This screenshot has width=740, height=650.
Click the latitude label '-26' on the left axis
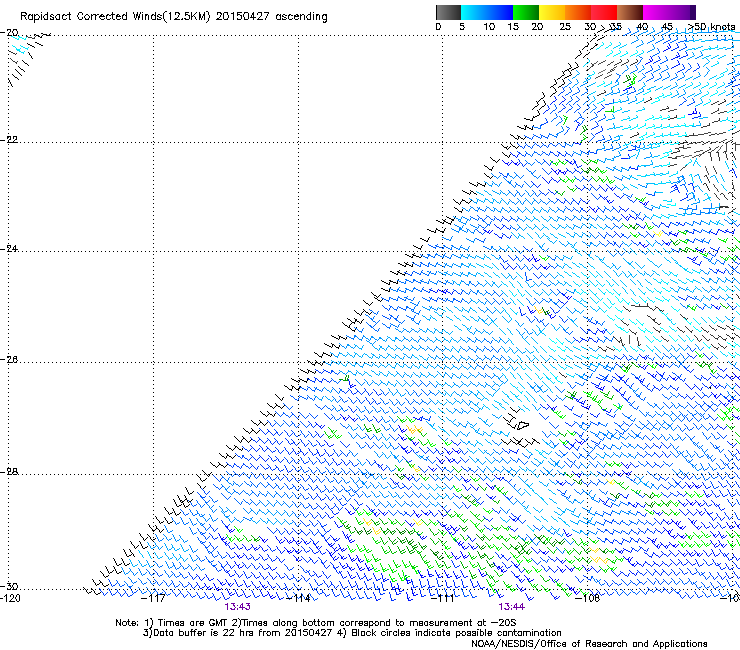pos(9,360)
